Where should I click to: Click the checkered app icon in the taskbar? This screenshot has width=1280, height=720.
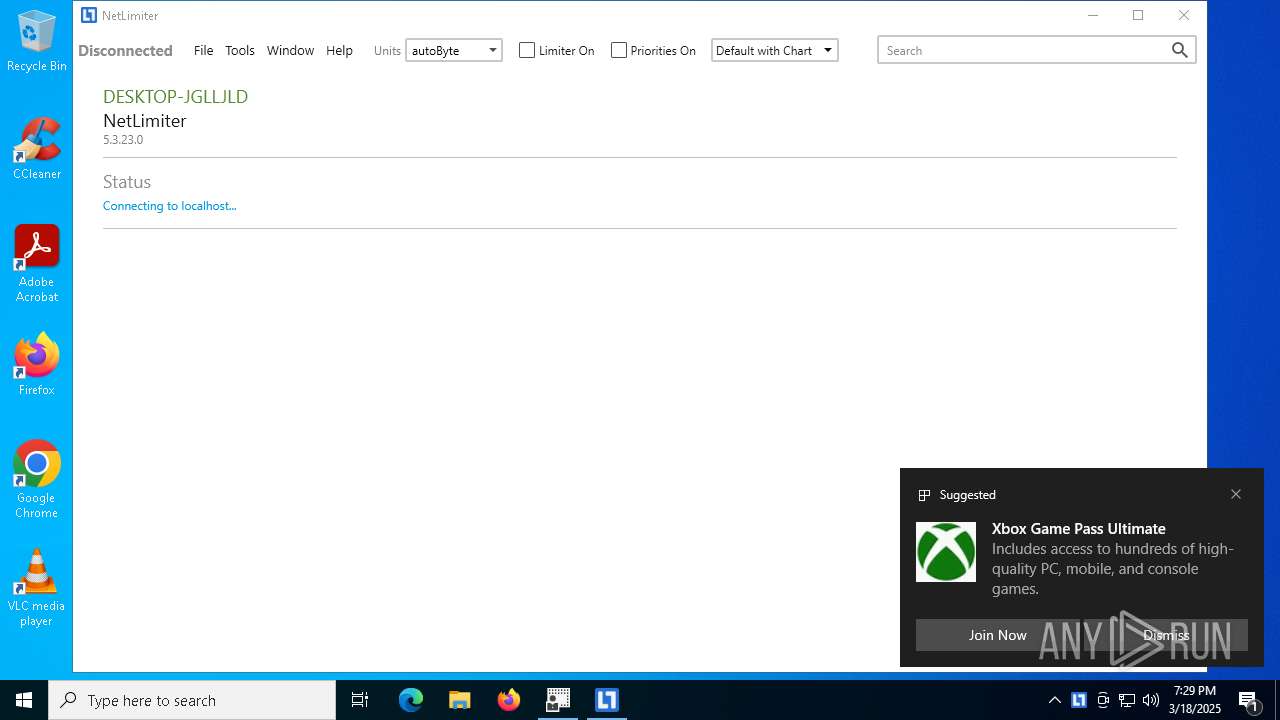click(x=558, y=700)
